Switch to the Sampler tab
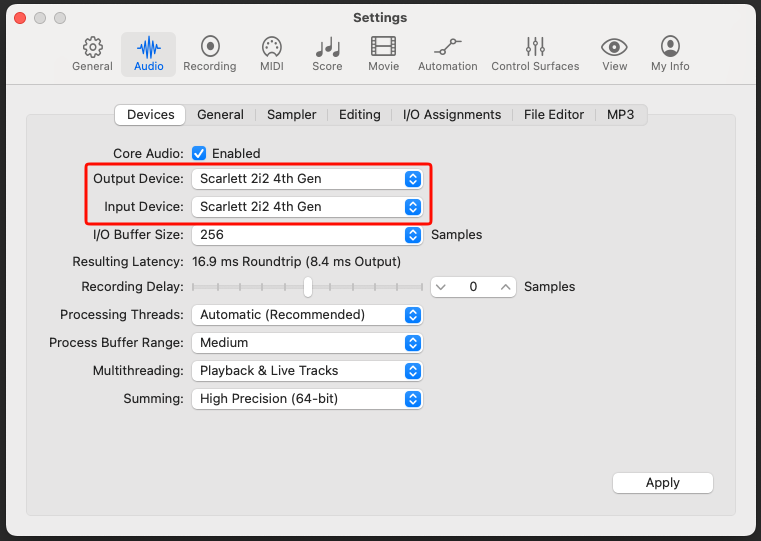761x541 pixels. click(x=292, y=115)
